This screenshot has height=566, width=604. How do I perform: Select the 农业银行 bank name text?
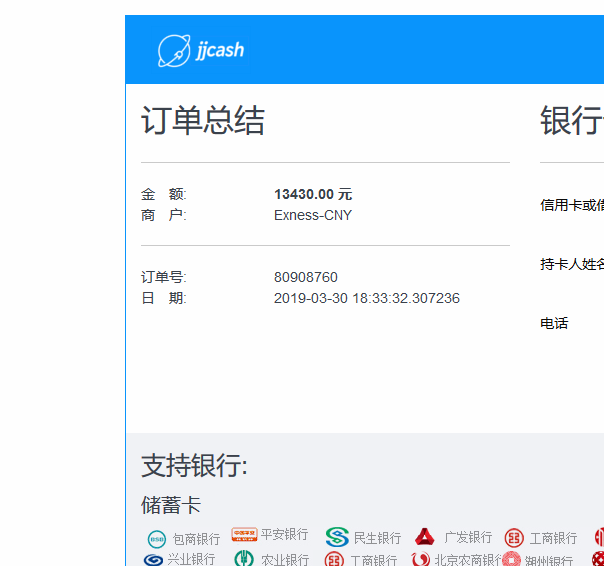[285, 560]
